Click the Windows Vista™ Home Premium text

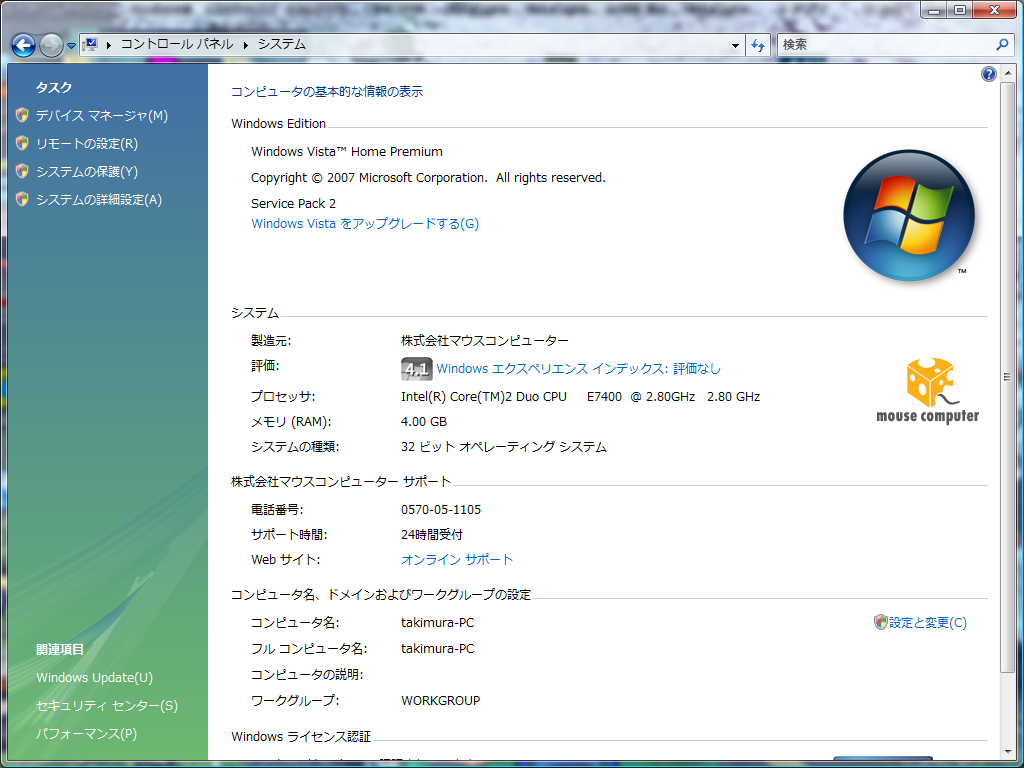(347, 152)
